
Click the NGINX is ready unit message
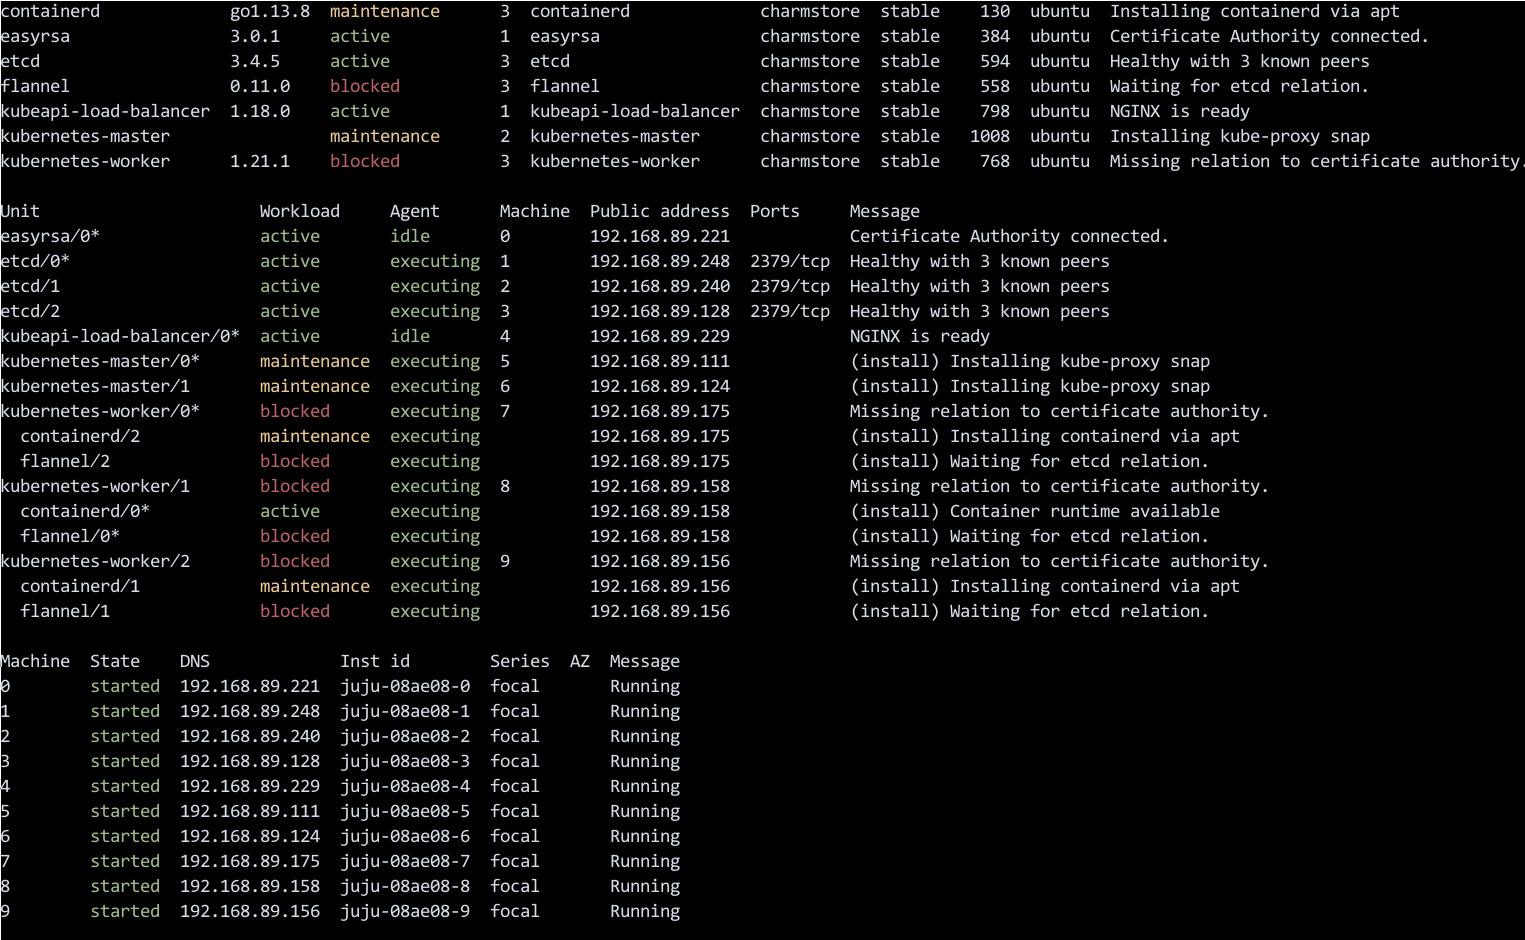(920, 336)
